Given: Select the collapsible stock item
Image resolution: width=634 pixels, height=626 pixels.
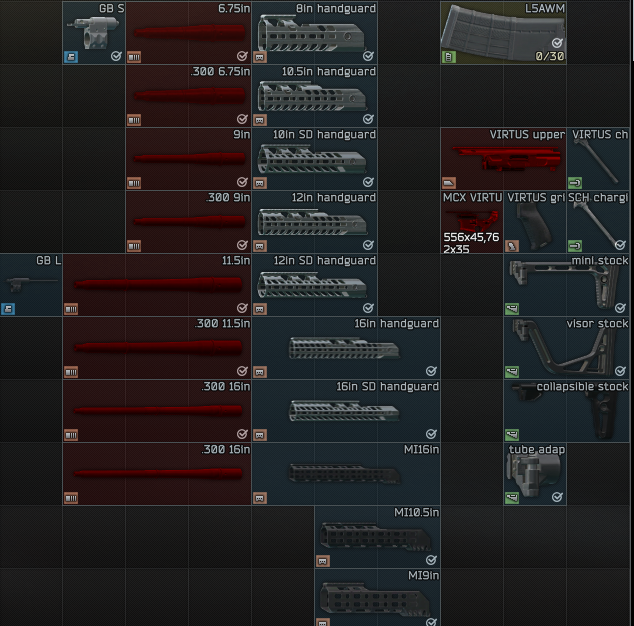Looking at the screenshot, I should tap(567, 411).
